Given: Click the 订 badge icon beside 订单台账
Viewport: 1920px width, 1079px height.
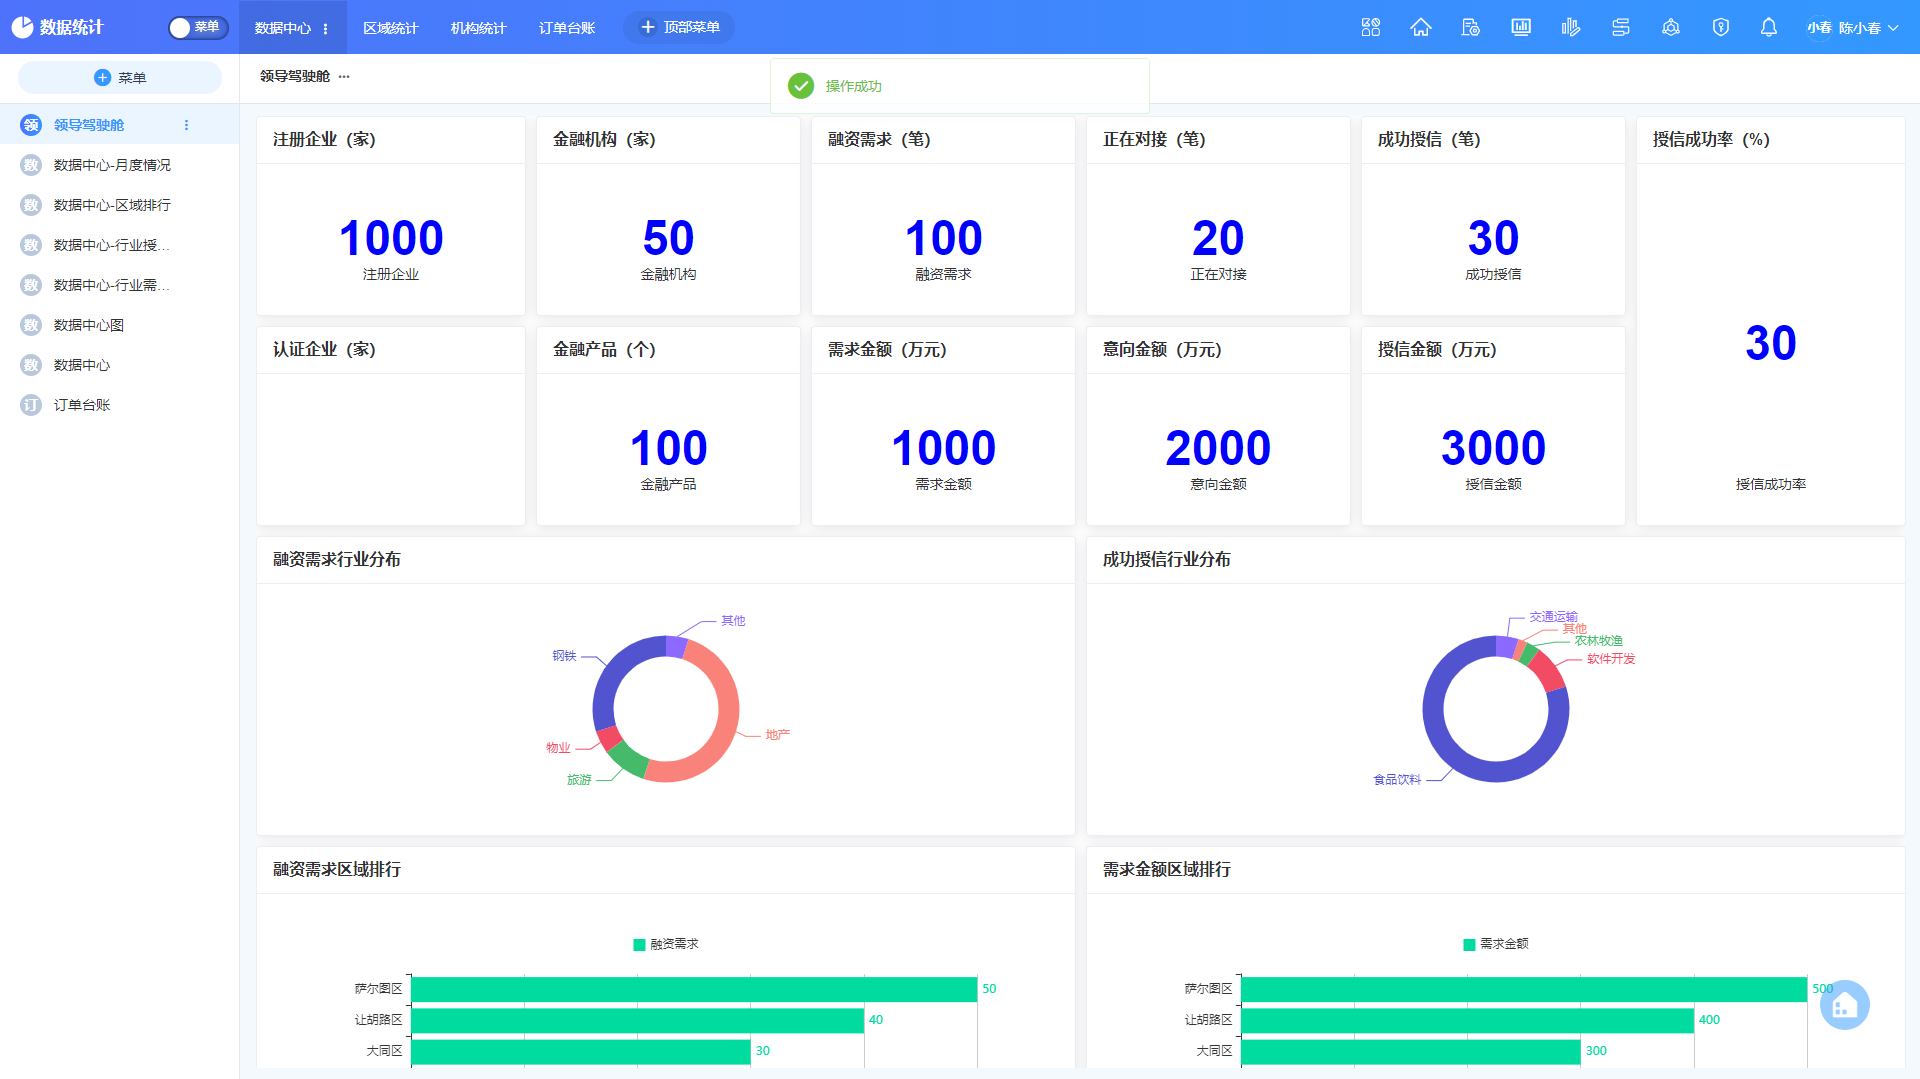Looking at the screenshot, I should click(31, 405).
